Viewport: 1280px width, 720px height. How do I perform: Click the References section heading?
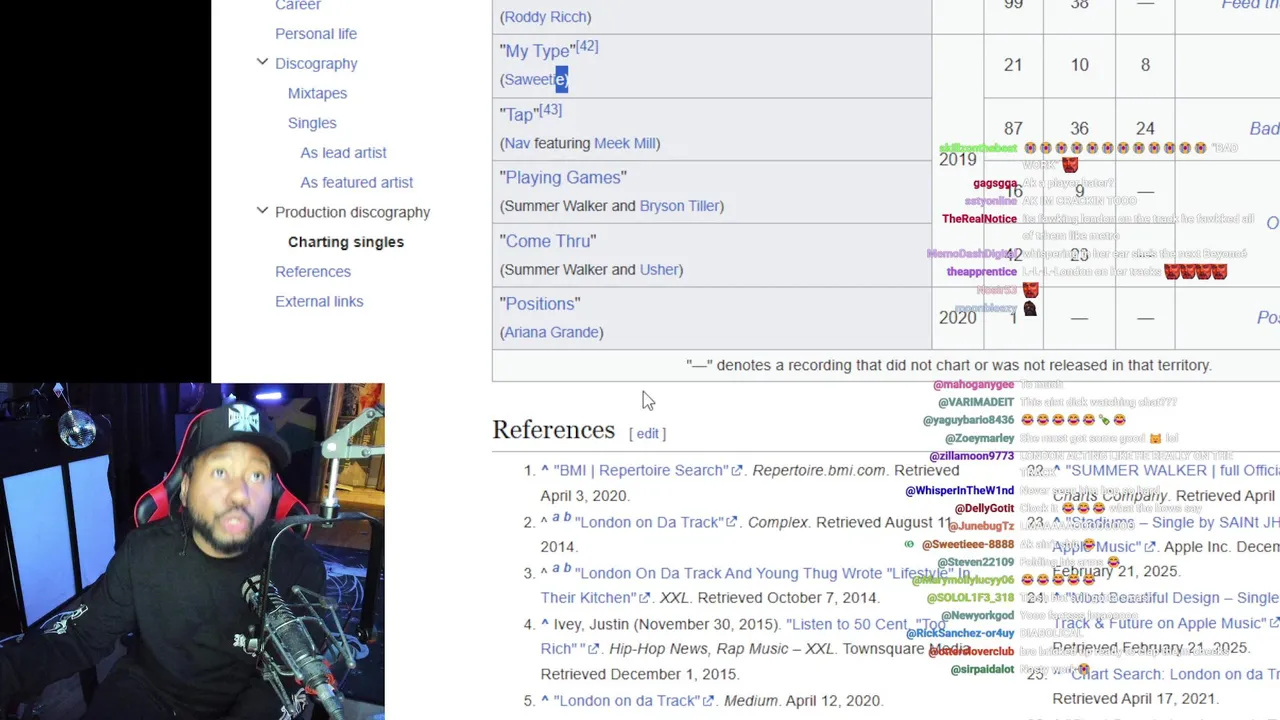pyautogui.click(x=553, y=430)
